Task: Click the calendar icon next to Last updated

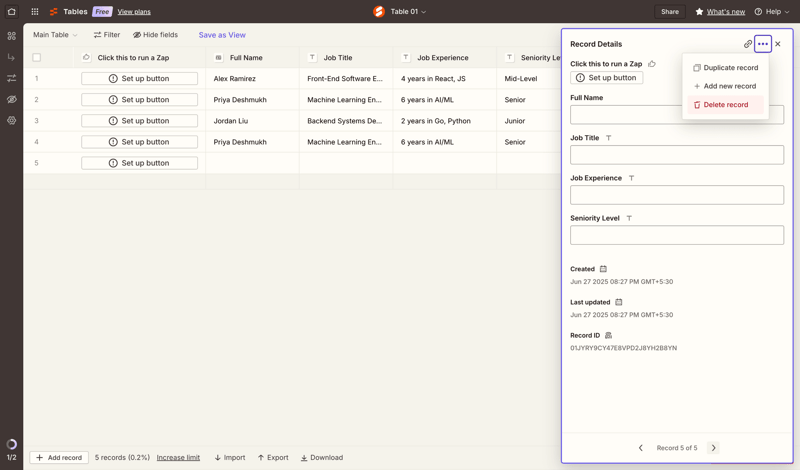Action: click(618, 302)
